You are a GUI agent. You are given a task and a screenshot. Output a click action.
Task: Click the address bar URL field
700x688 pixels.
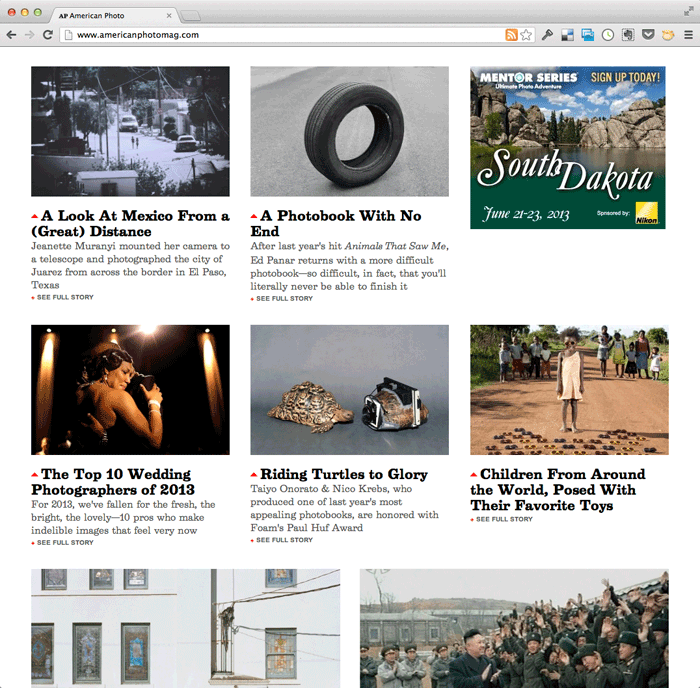pyautogui.click(x=280, y=35)
